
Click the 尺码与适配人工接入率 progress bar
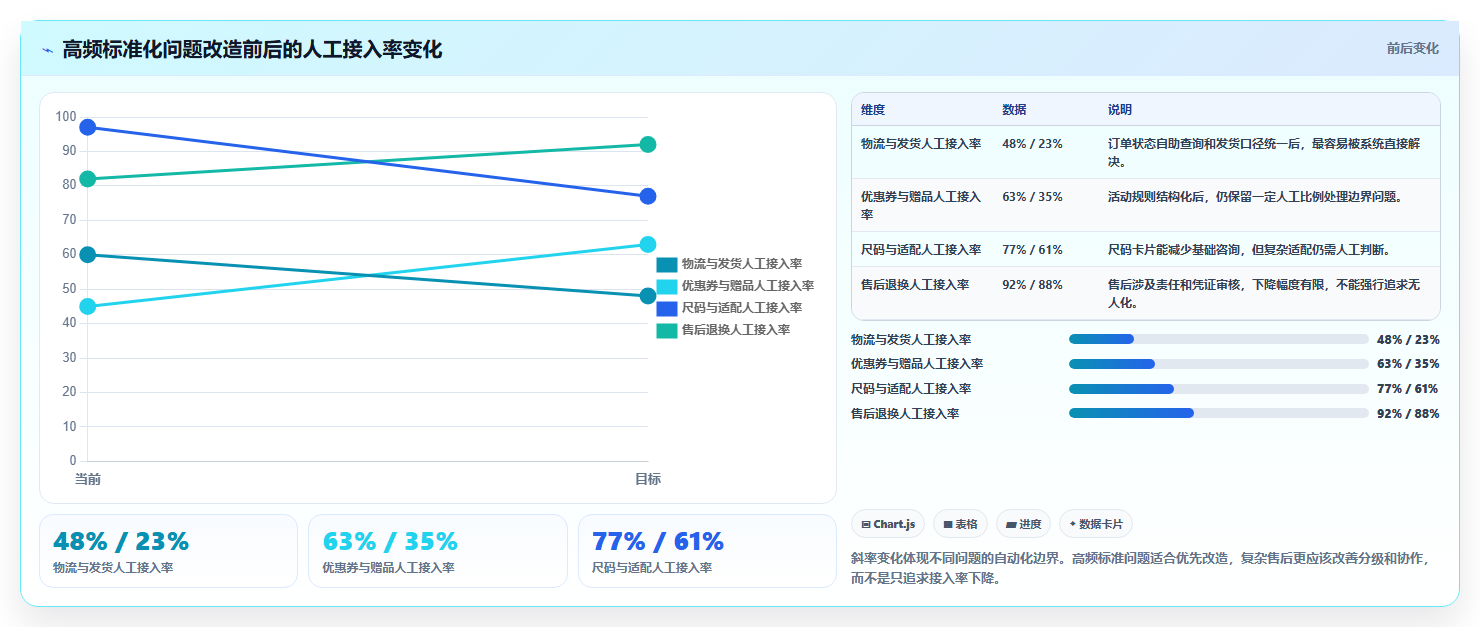point(1219,388)
